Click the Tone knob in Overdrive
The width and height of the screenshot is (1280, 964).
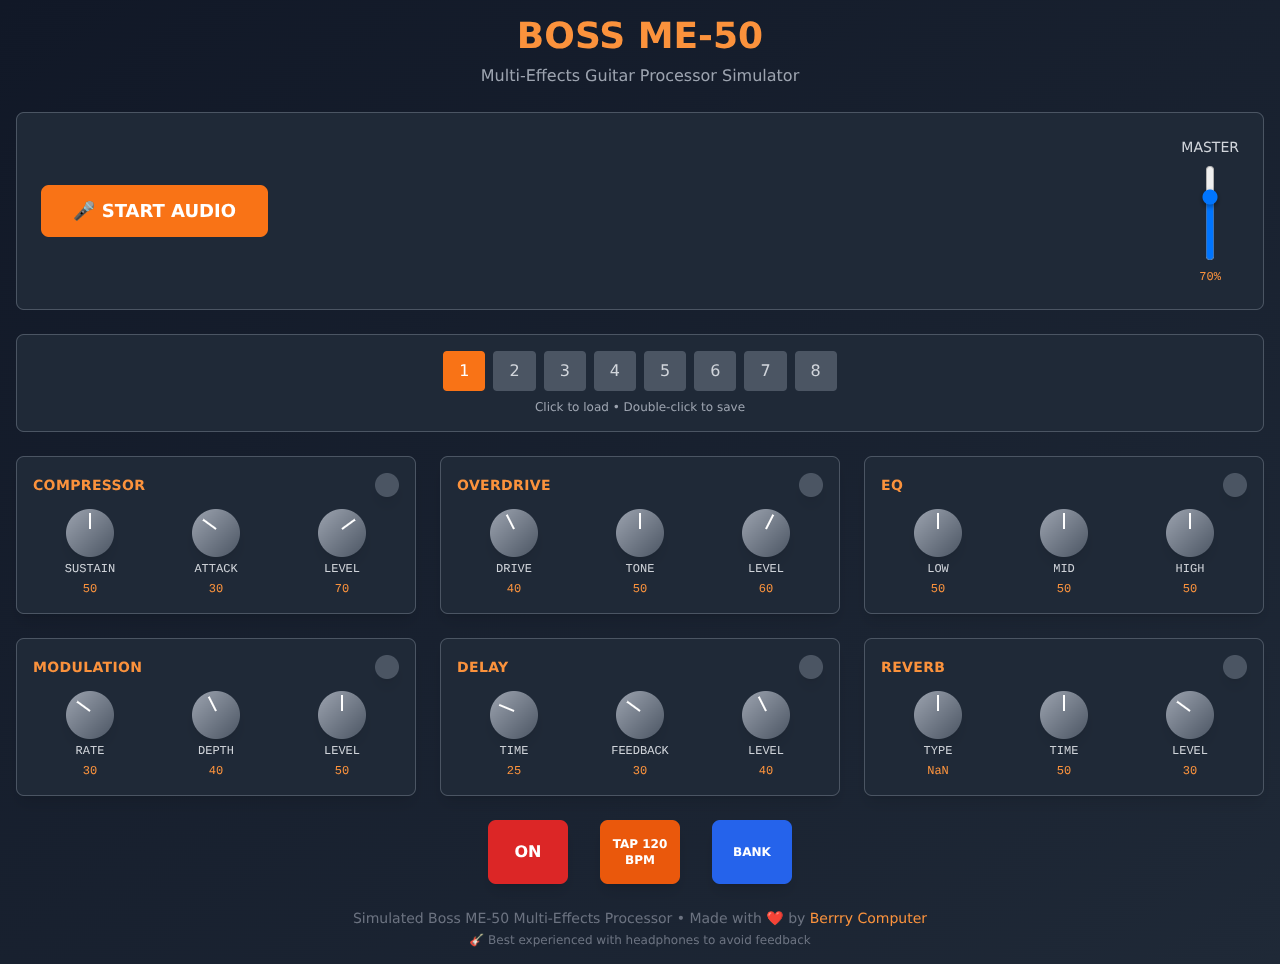[640, 532]
